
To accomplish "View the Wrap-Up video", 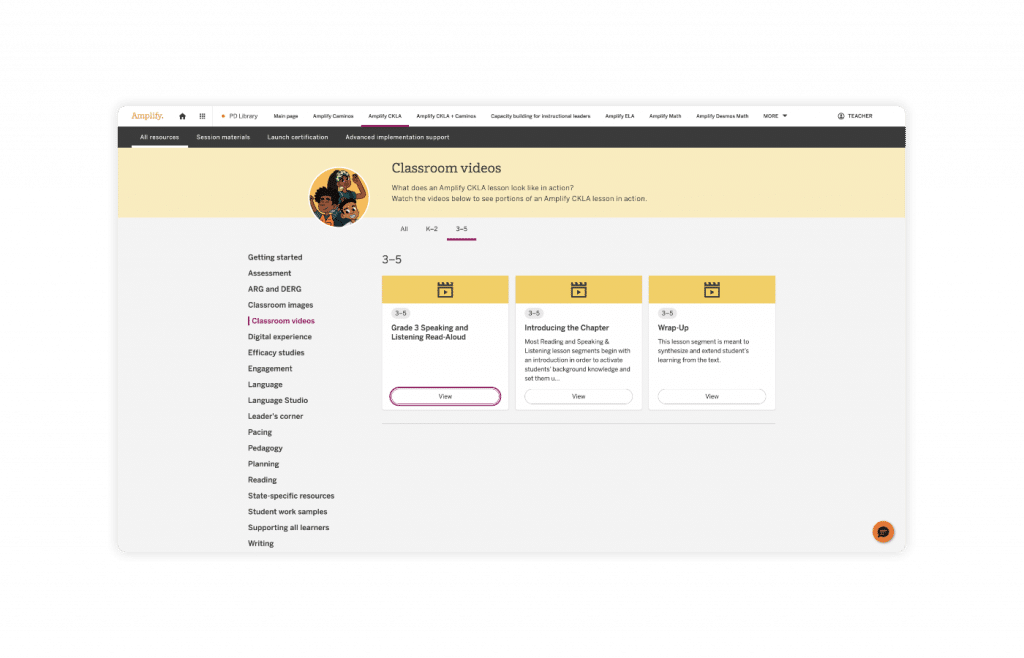I will click(712, 396).
